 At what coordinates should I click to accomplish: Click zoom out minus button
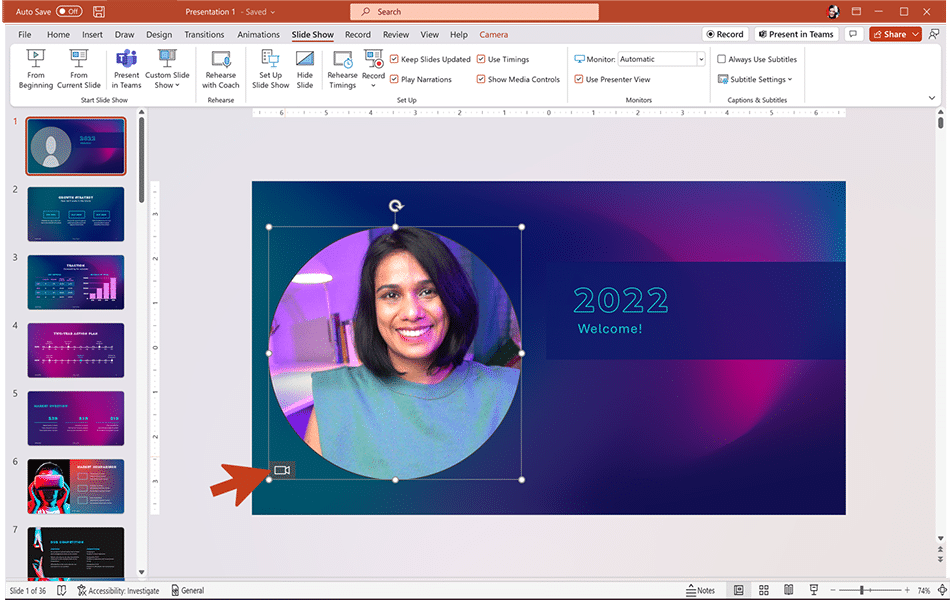[833, 590]
